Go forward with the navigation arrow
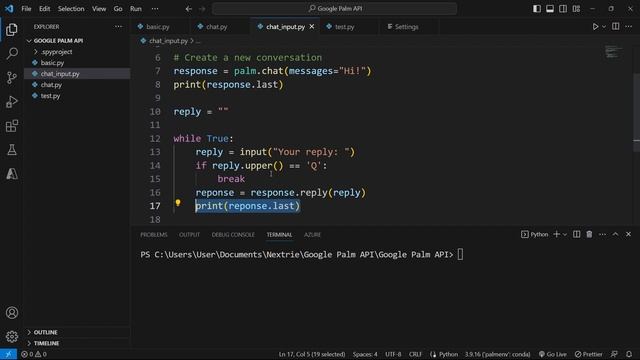 click(x=202, y=9)
